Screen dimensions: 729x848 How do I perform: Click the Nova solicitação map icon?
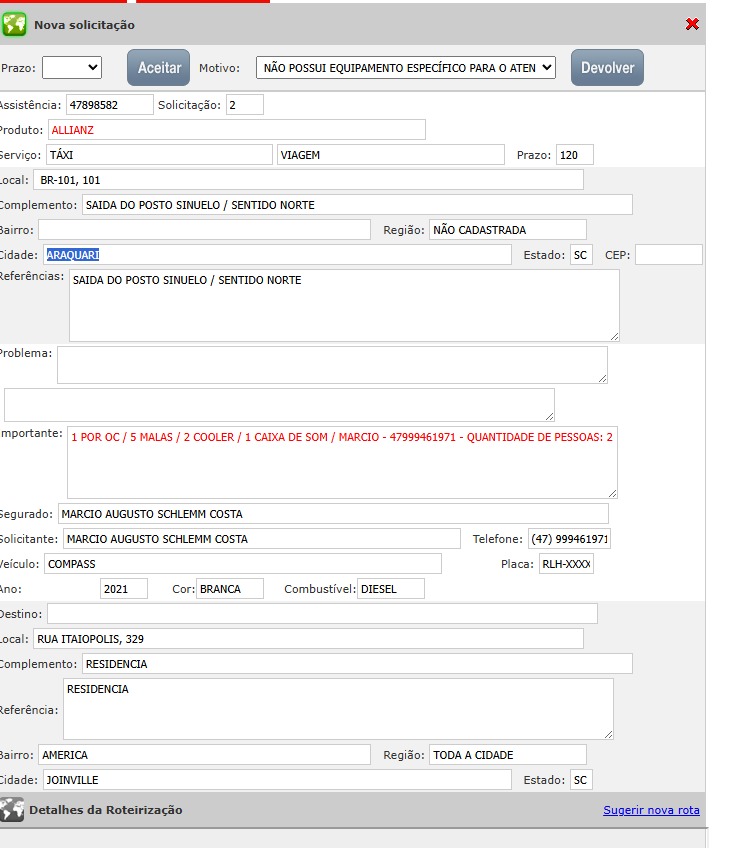tap(14, 24)
